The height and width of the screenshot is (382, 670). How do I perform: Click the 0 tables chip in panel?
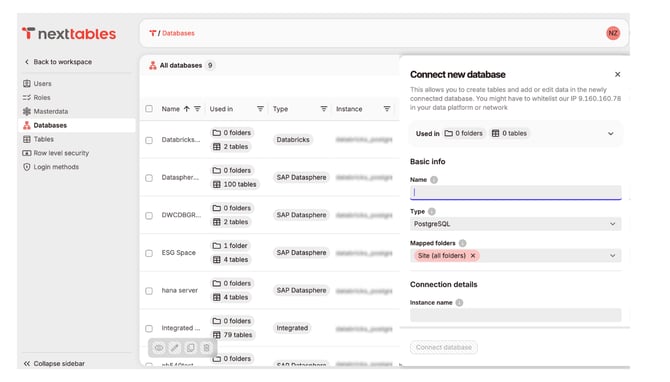[x=509, y=133]
